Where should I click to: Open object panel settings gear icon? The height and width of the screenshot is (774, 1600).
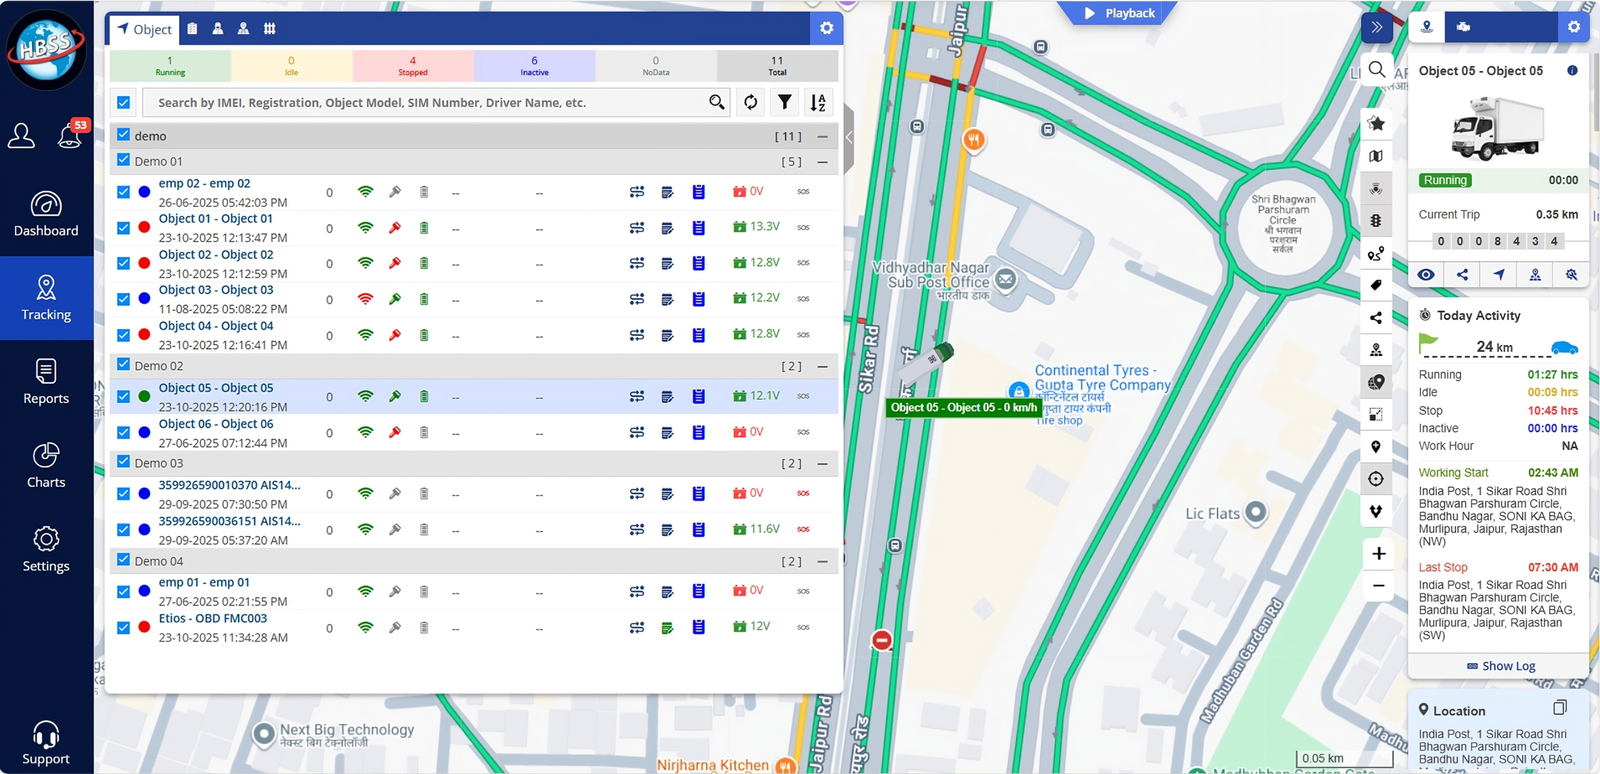[826, 28]
